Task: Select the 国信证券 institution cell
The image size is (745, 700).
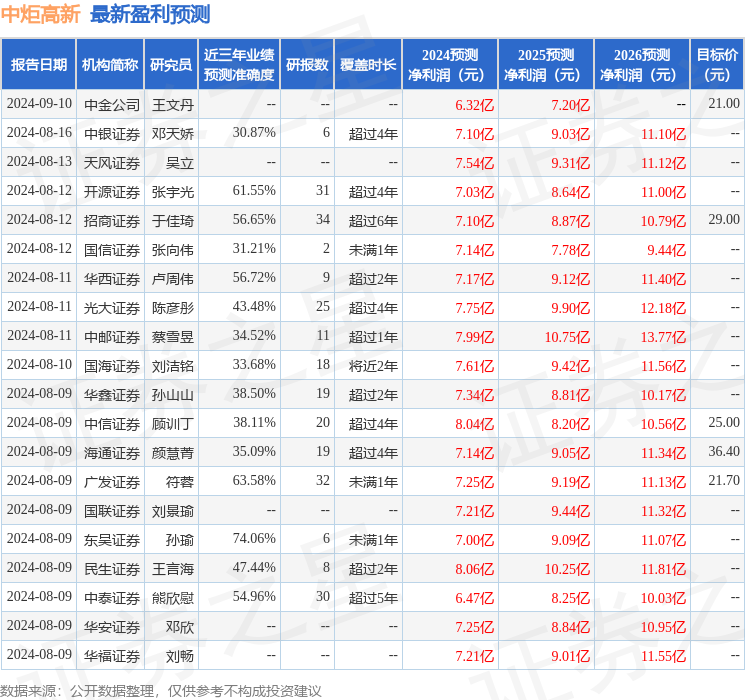Action: pyautogui.click(x=112, y=250)
